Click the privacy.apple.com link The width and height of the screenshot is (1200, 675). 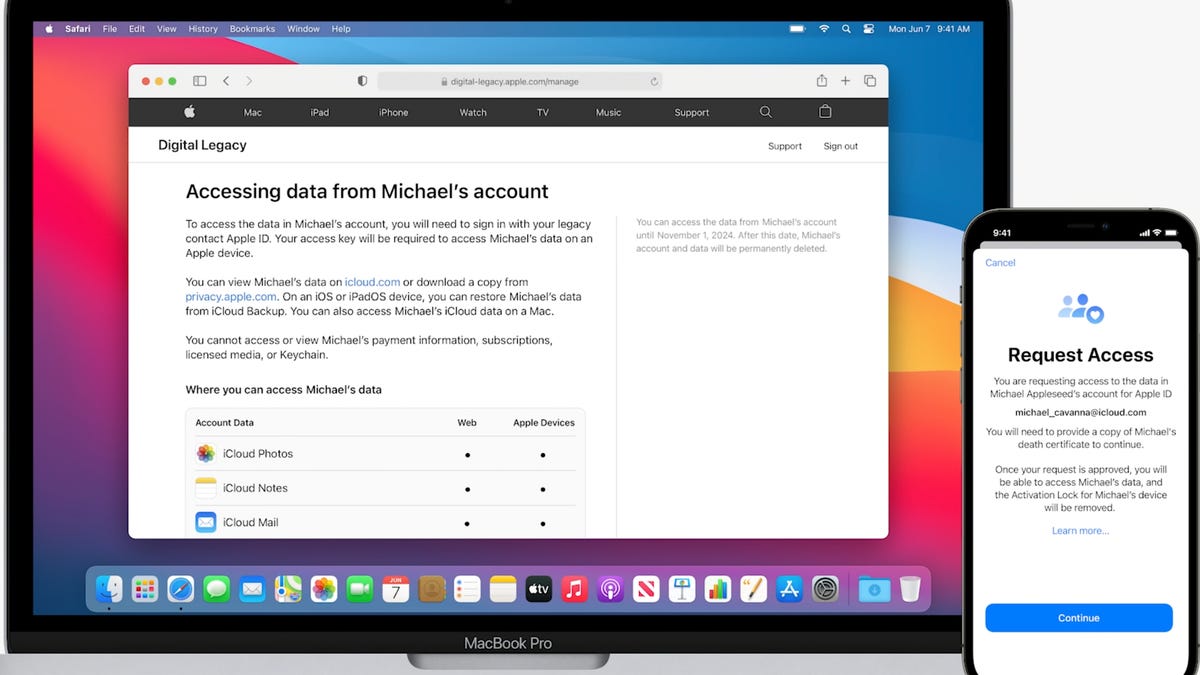[x=231, y=297]
